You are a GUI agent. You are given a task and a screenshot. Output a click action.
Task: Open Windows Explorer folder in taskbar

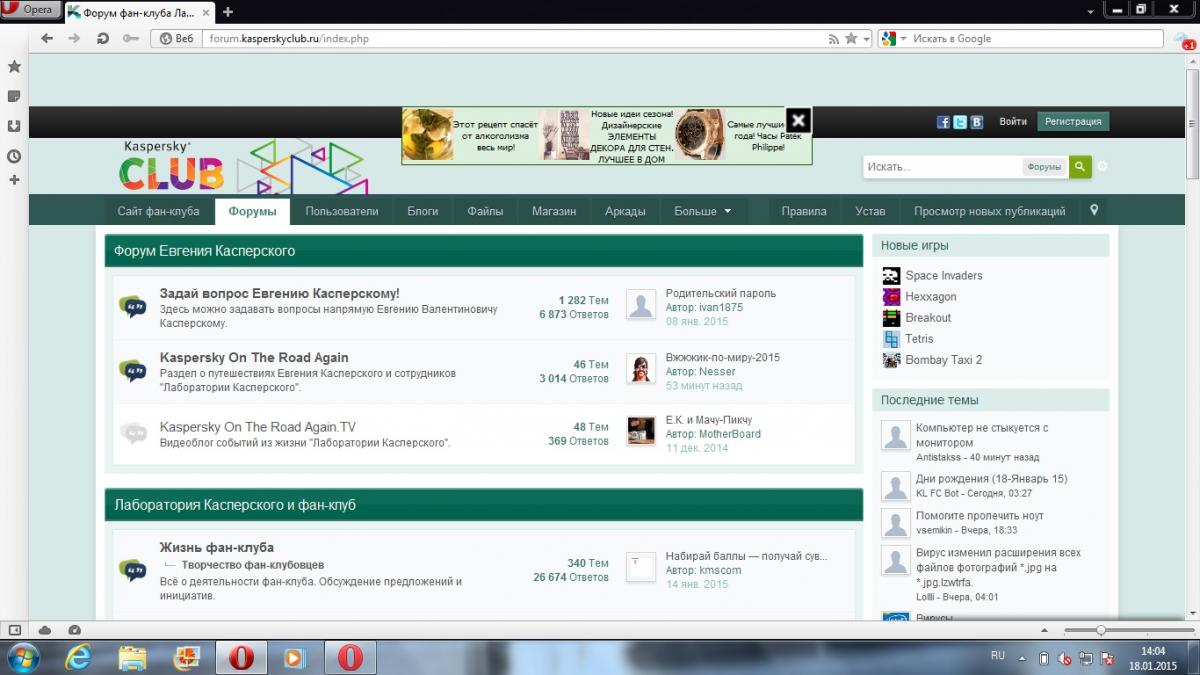133,658
